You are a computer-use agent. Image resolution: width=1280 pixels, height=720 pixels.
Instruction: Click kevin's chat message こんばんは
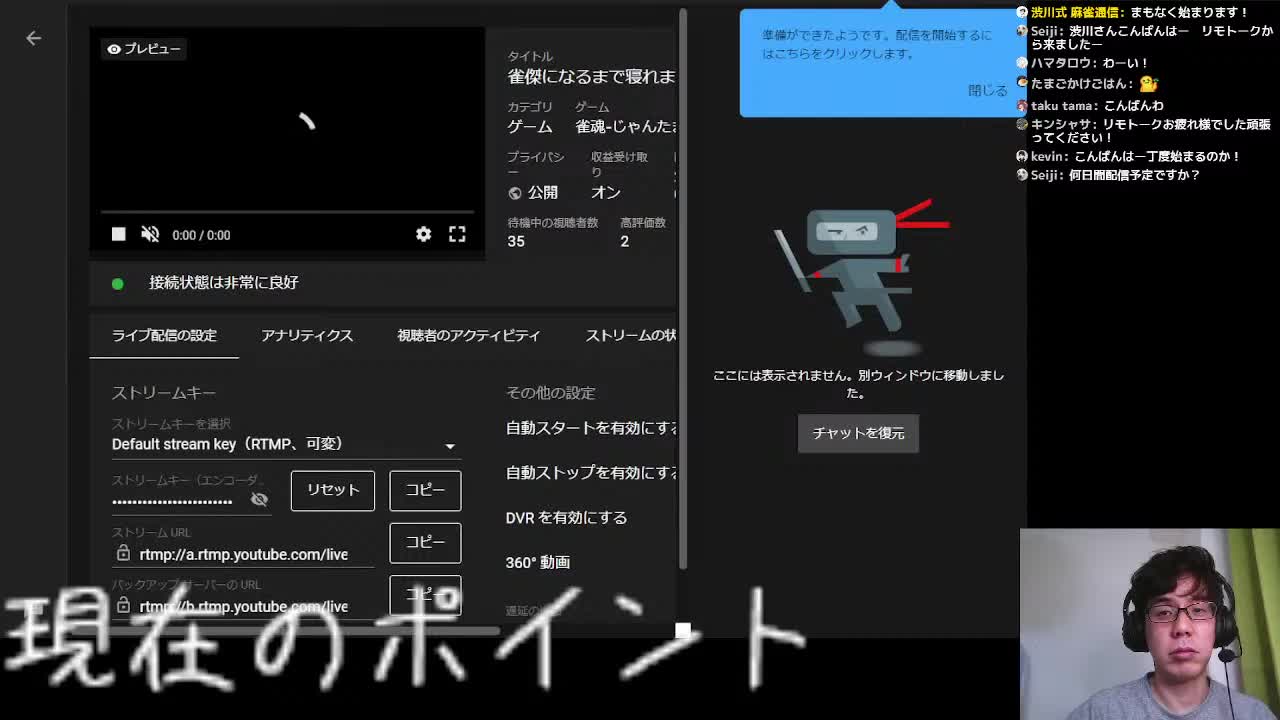pyautogui.click(x=1157, y=157)
